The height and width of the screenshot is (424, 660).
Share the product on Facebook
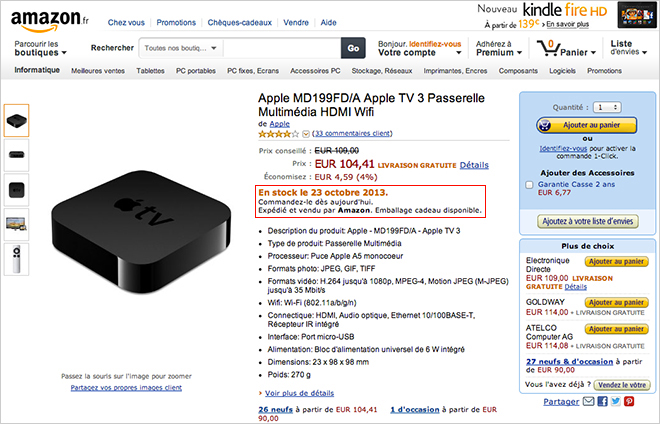(x=602, y=402)
